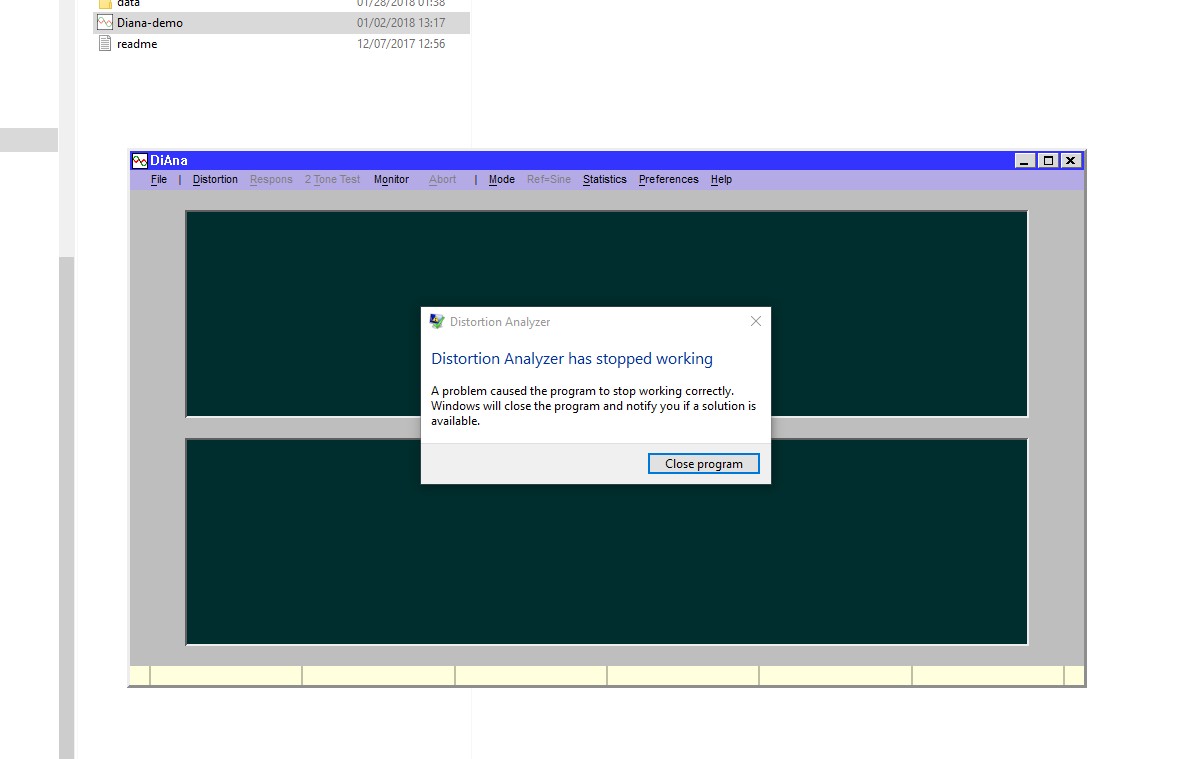1197x759 pixels.
Task: Click the grayed-out Respons menu item
Action: [271, 179]
